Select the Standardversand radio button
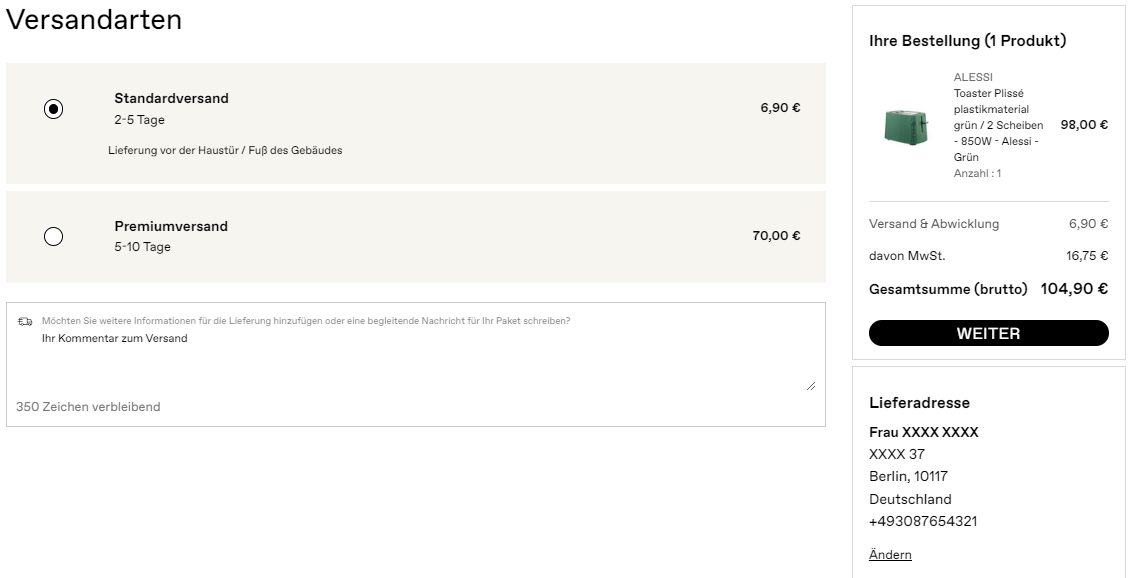The image size is (1129, 578). point(53,109)
